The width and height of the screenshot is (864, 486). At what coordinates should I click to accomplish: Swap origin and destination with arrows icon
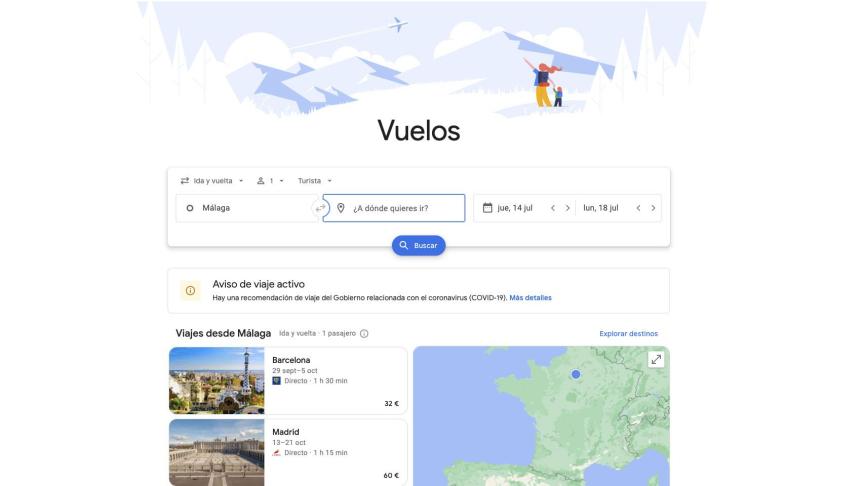click(x=320, y=208)
